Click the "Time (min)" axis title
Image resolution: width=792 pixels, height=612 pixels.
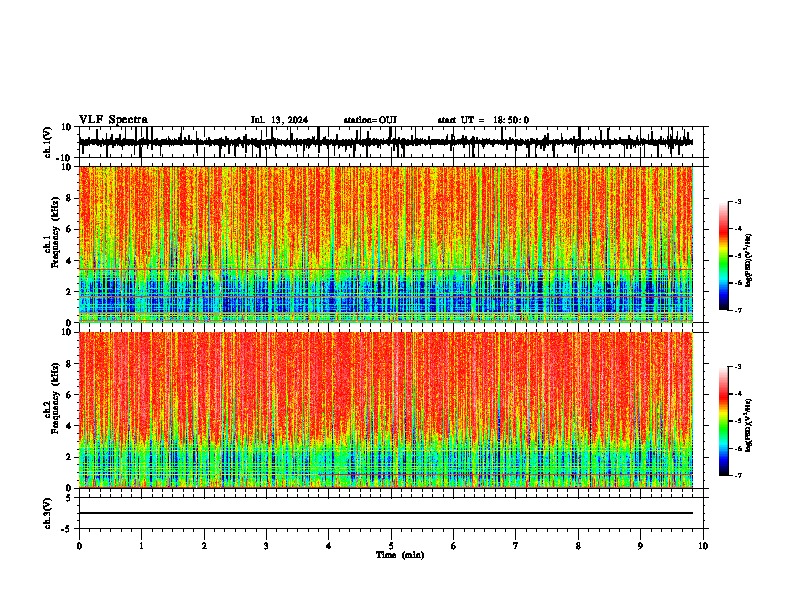(400, 555)
